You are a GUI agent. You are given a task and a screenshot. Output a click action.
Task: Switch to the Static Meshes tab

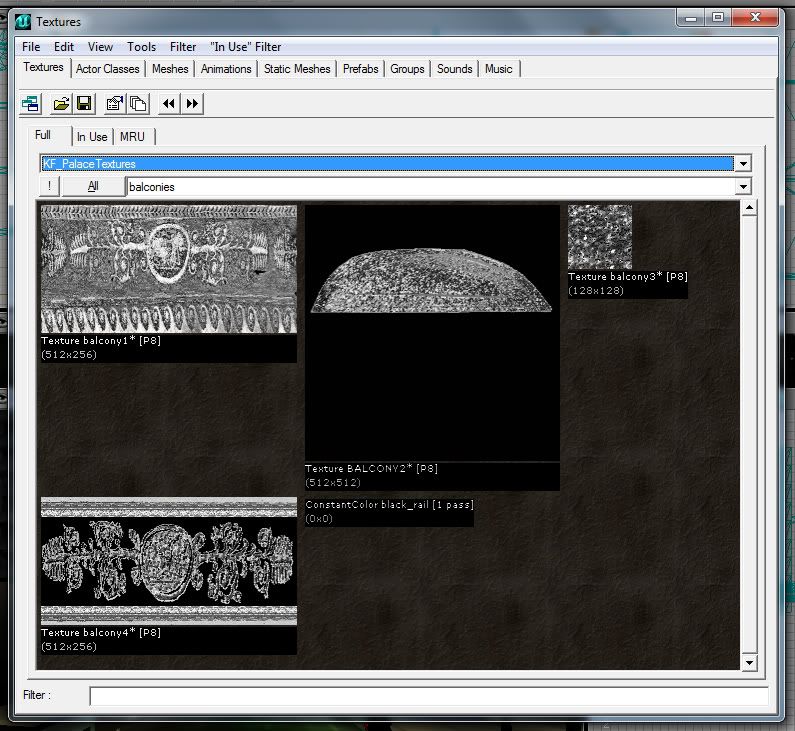click(x=297, y=69)
